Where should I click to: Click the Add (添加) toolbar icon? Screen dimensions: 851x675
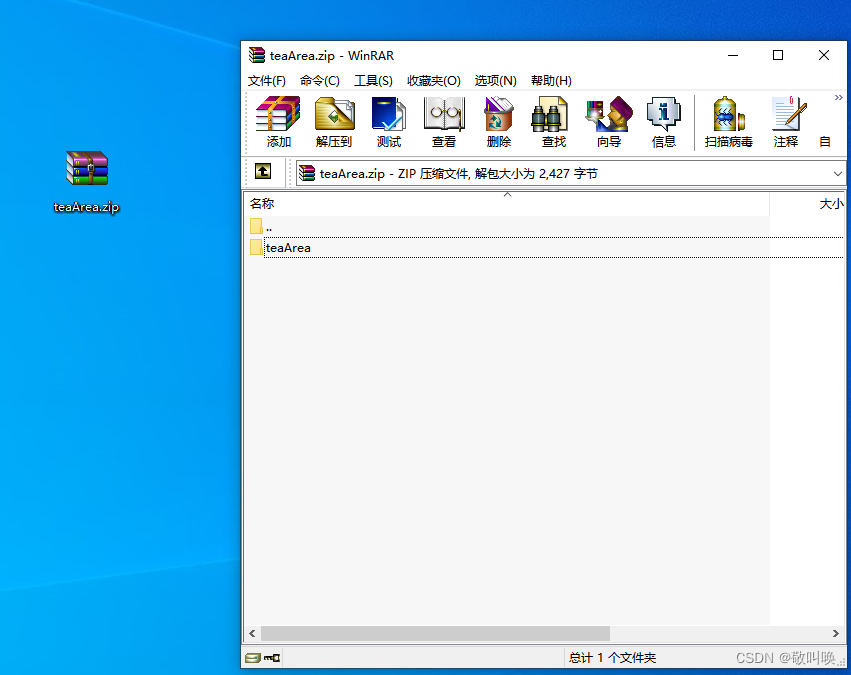278,122
